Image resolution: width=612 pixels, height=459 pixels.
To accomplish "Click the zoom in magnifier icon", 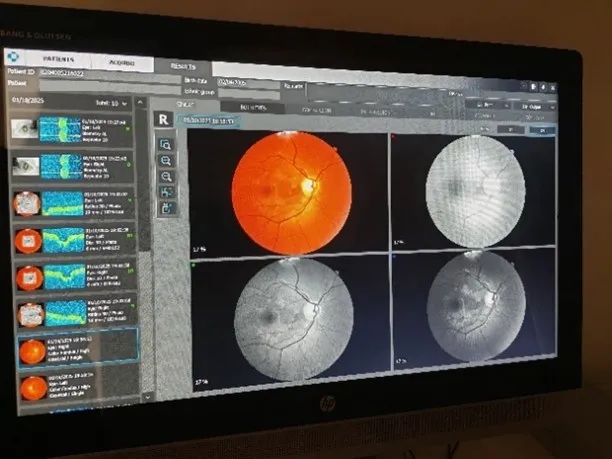I will 166,161.
